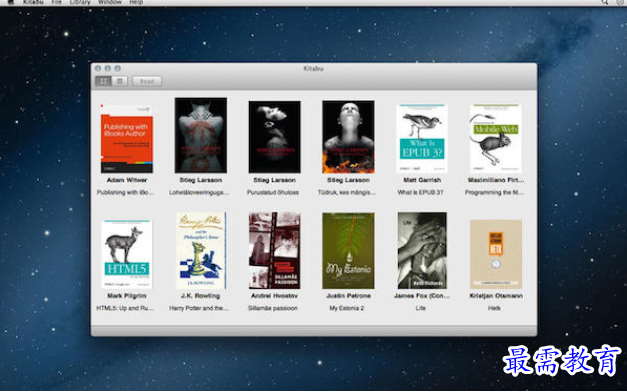Click author name James Fox (Con...
Image resolution: width=627 pixels, height=392 pixels.
[x=422, y=296]
